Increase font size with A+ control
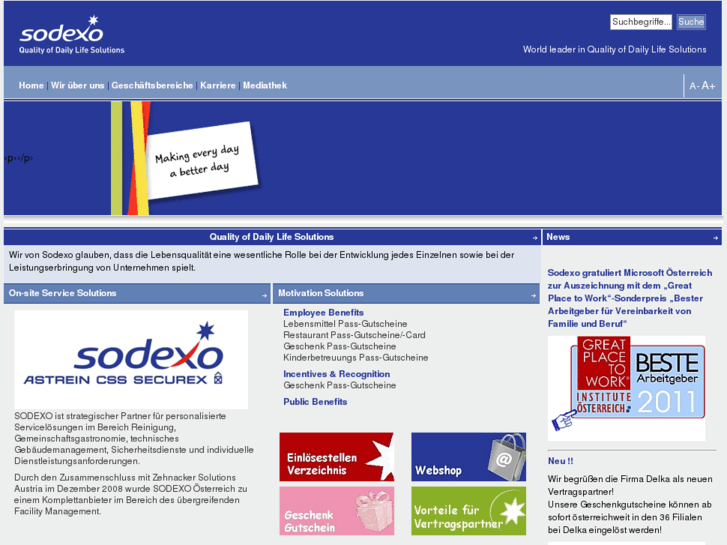Image resolution: width=727 pixels, height=545 pixels. (708, 85)
